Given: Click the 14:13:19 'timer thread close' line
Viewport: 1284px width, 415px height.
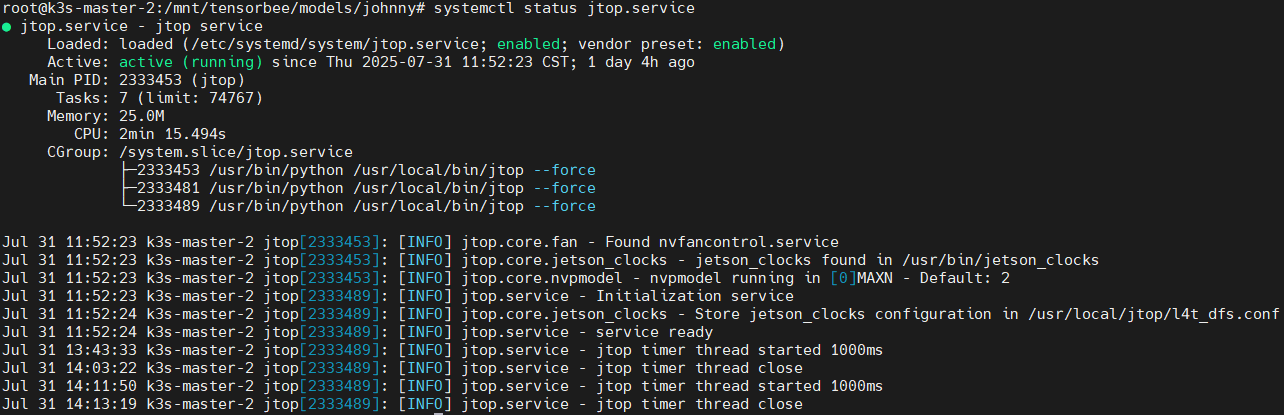Looking at the screenshot, I should [x=402, y=404].
